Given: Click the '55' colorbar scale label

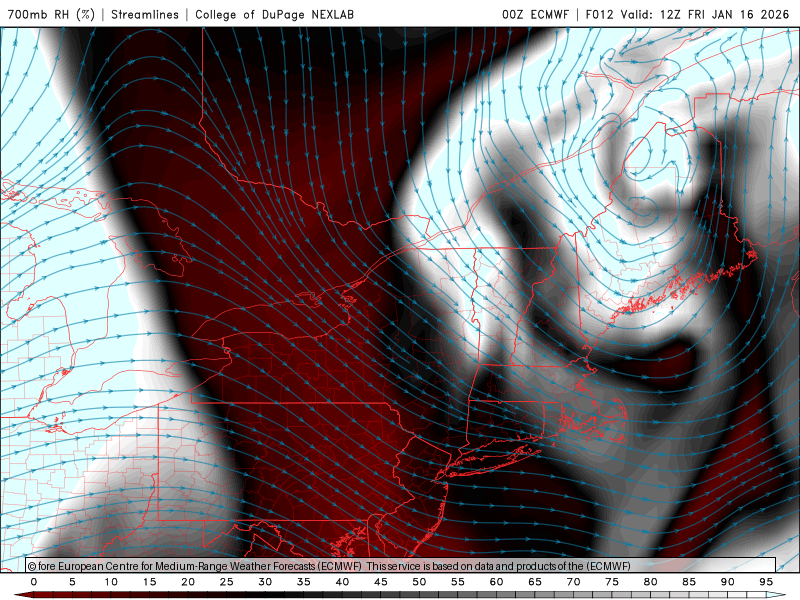Looking at the screenshot, I should (x=458, y=582).
